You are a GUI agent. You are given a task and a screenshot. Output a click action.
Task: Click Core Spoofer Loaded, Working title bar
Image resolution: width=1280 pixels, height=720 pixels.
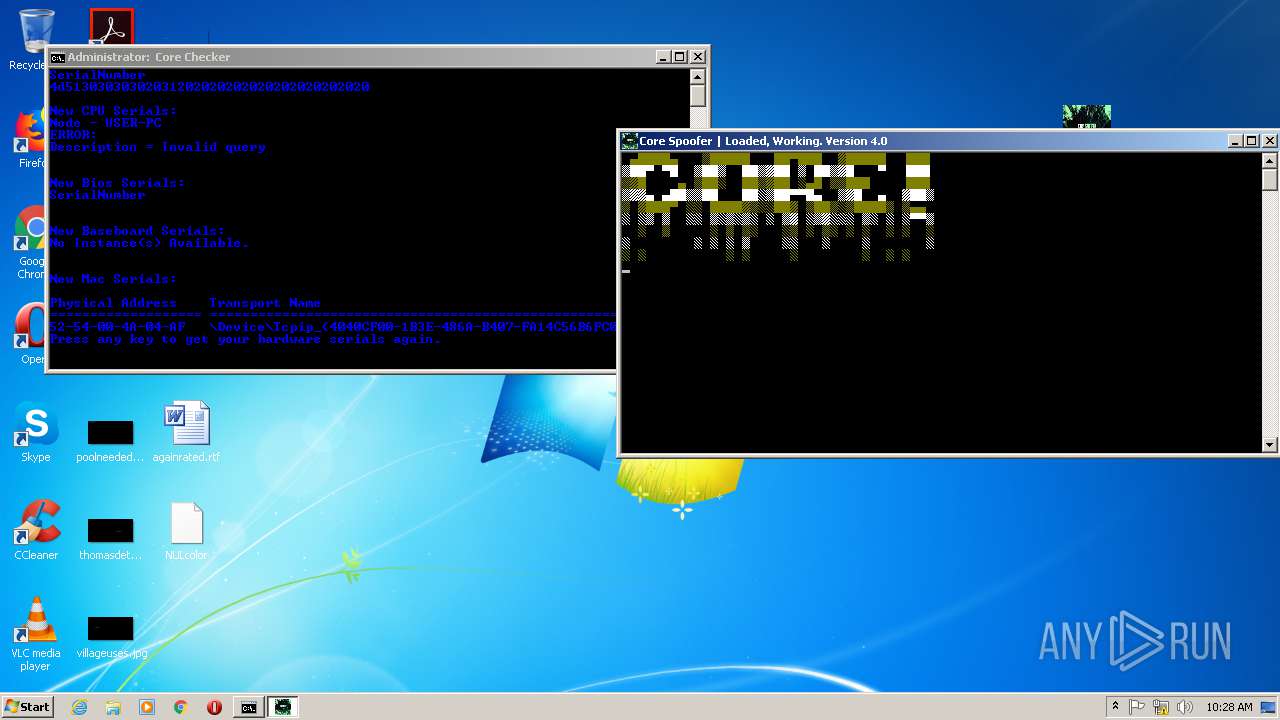point(947,141)
